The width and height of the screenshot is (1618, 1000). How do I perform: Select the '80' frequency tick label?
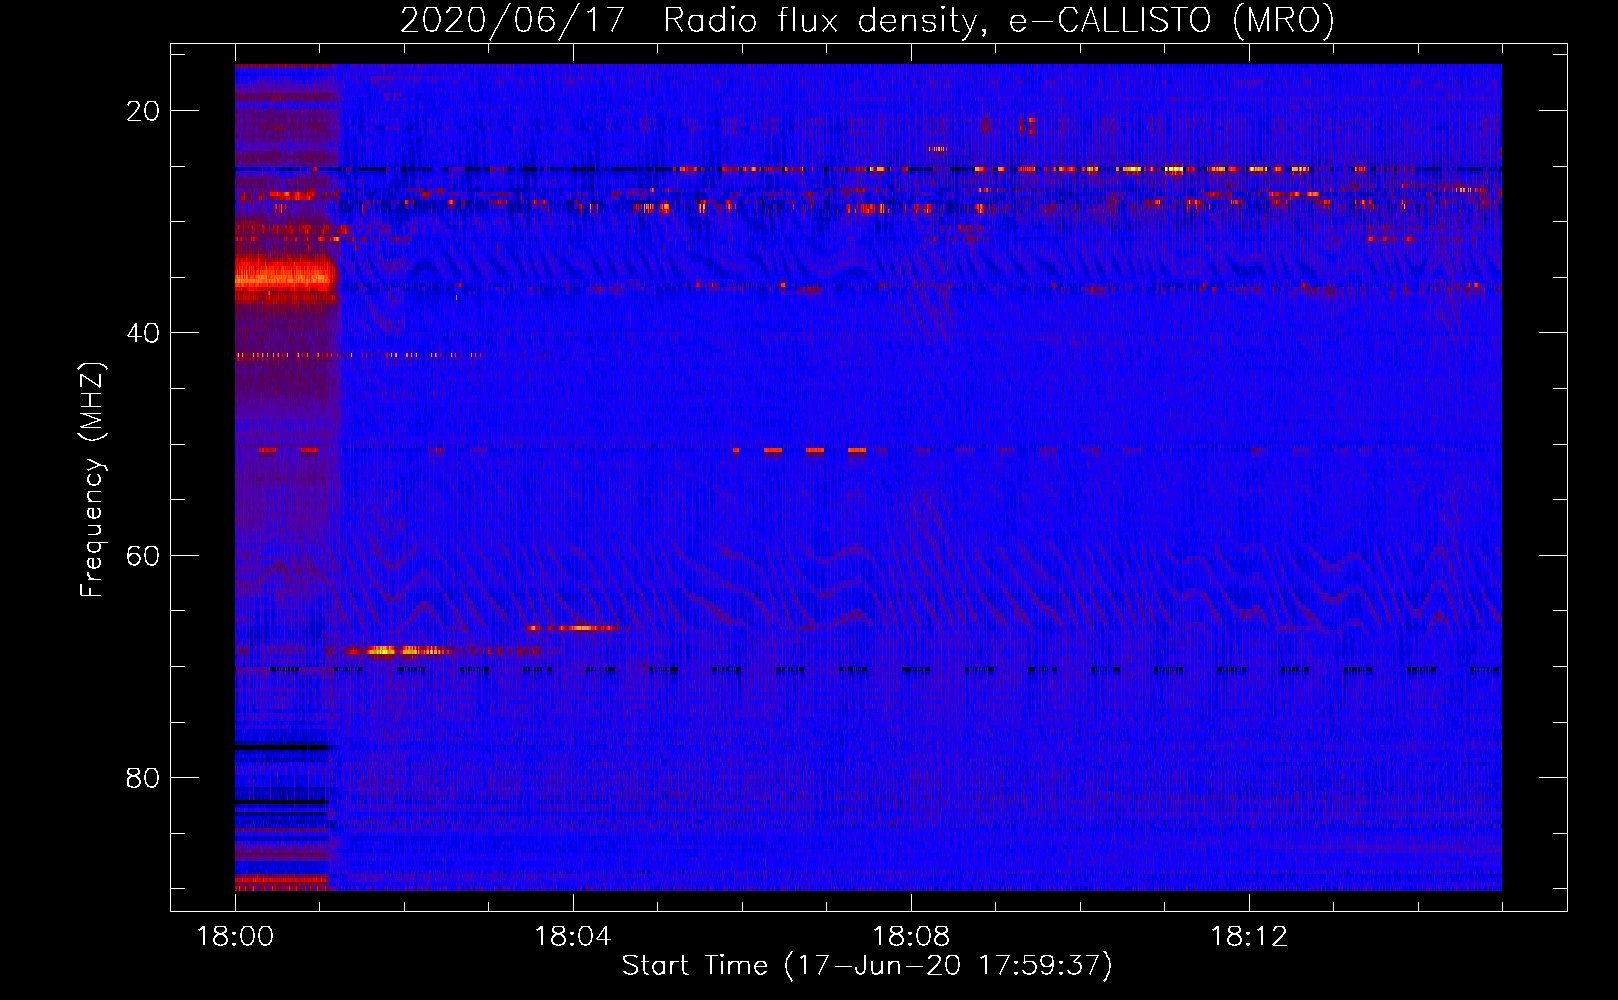[x=143, y=778]
